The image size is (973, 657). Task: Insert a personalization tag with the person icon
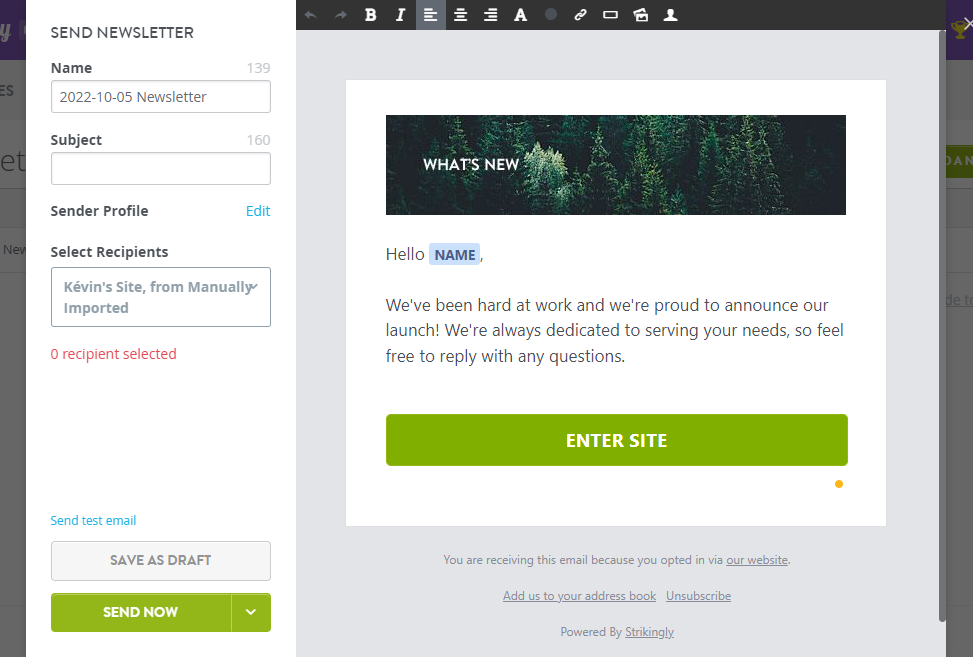pyautogui.click(x=670, y=15)
